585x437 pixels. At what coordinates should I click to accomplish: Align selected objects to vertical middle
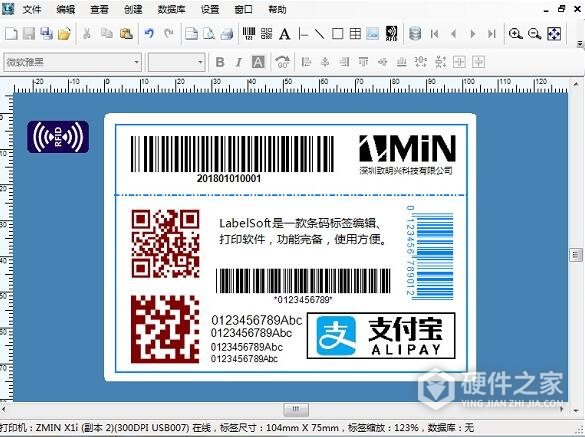382,62
